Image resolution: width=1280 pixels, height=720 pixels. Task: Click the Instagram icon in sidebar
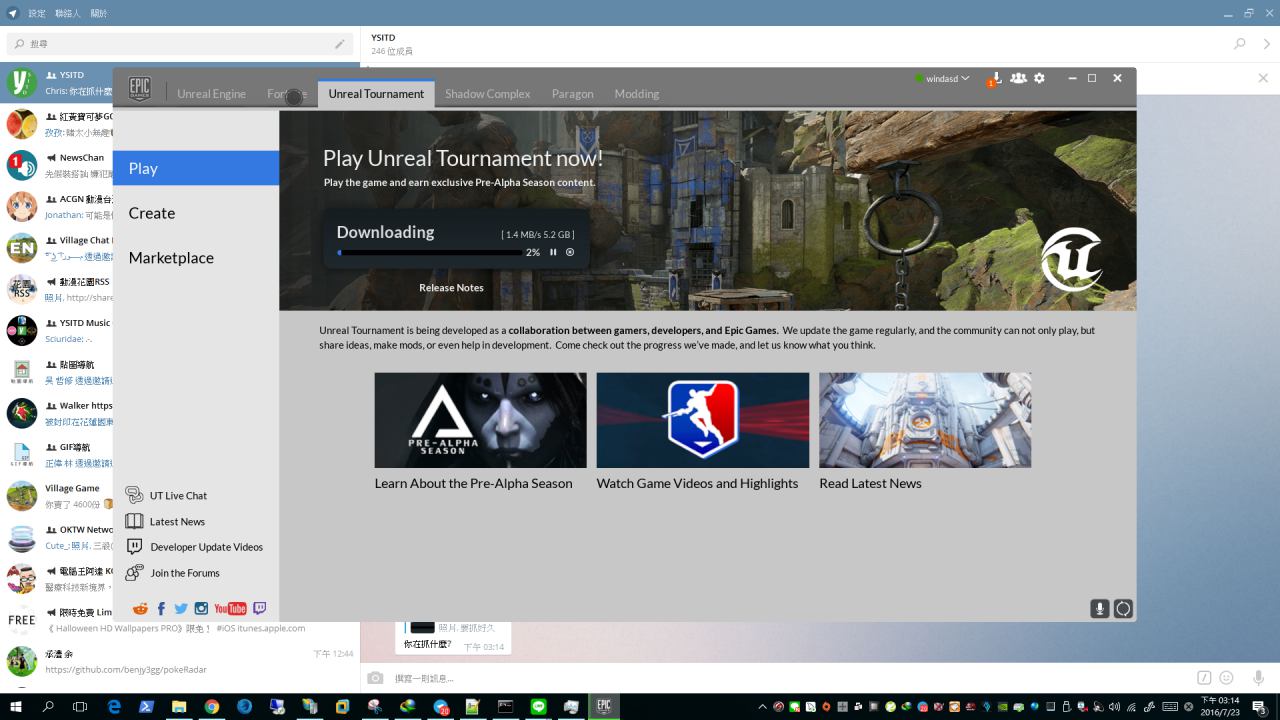coord(201,608)
